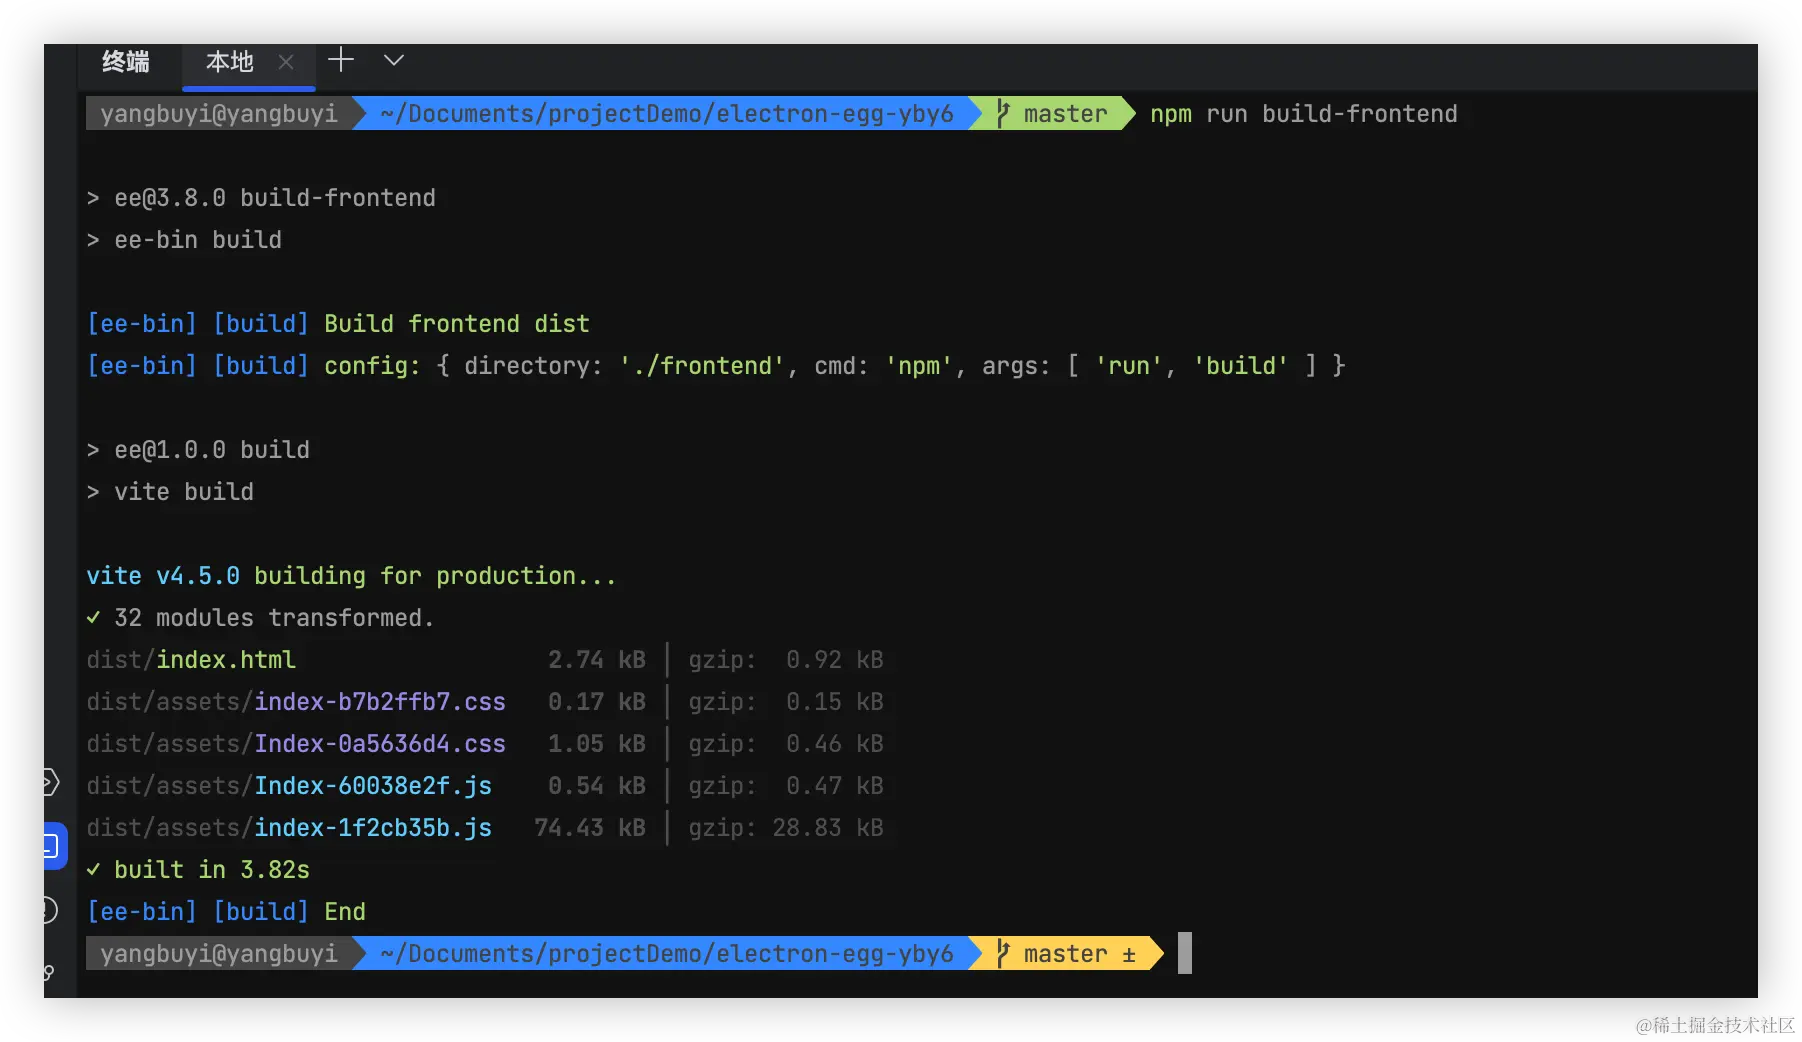Expand the terminal tab options chevron
The height and width of the screenshot is (1042, 1802).
point(394,60)
